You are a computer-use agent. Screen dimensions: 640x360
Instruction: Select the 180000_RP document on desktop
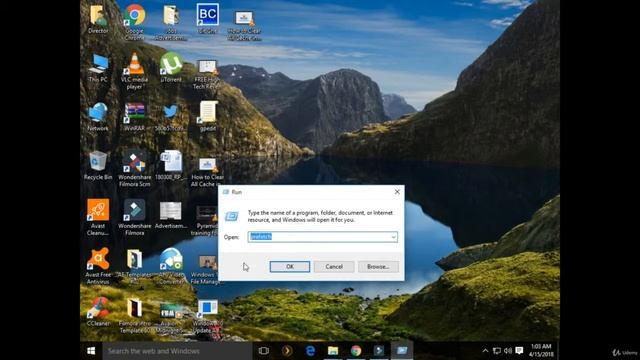tap(171, 165)
